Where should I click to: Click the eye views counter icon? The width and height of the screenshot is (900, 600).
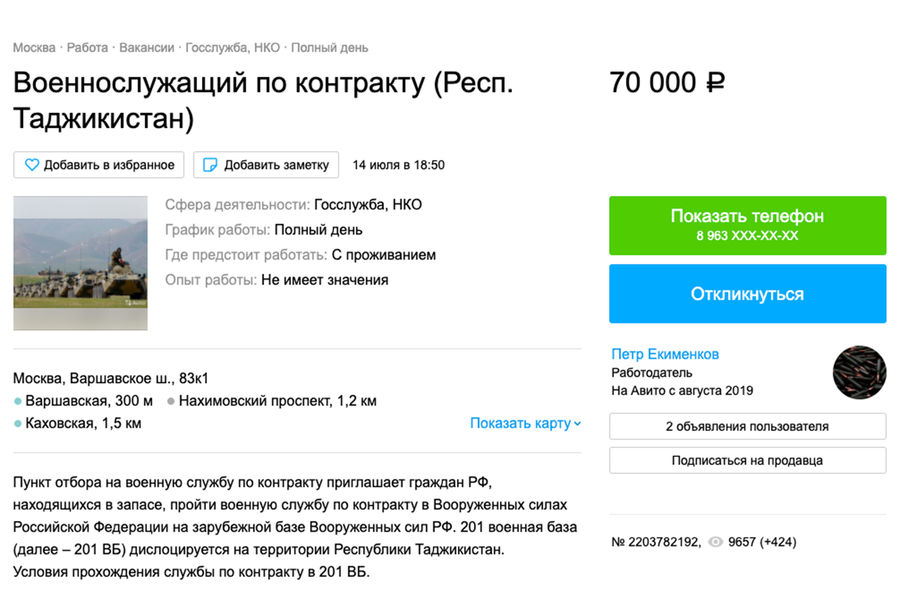tap(715, 542)
